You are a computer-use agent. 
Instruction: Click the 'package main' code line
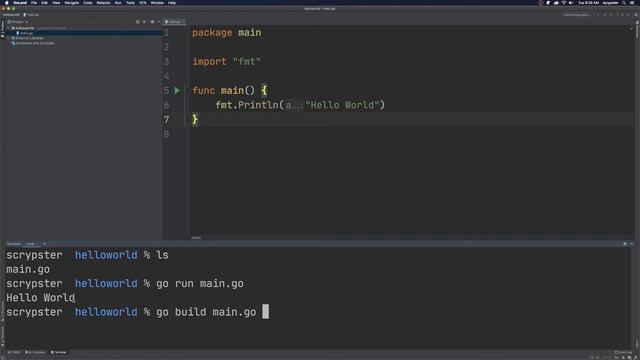[227, 33]
